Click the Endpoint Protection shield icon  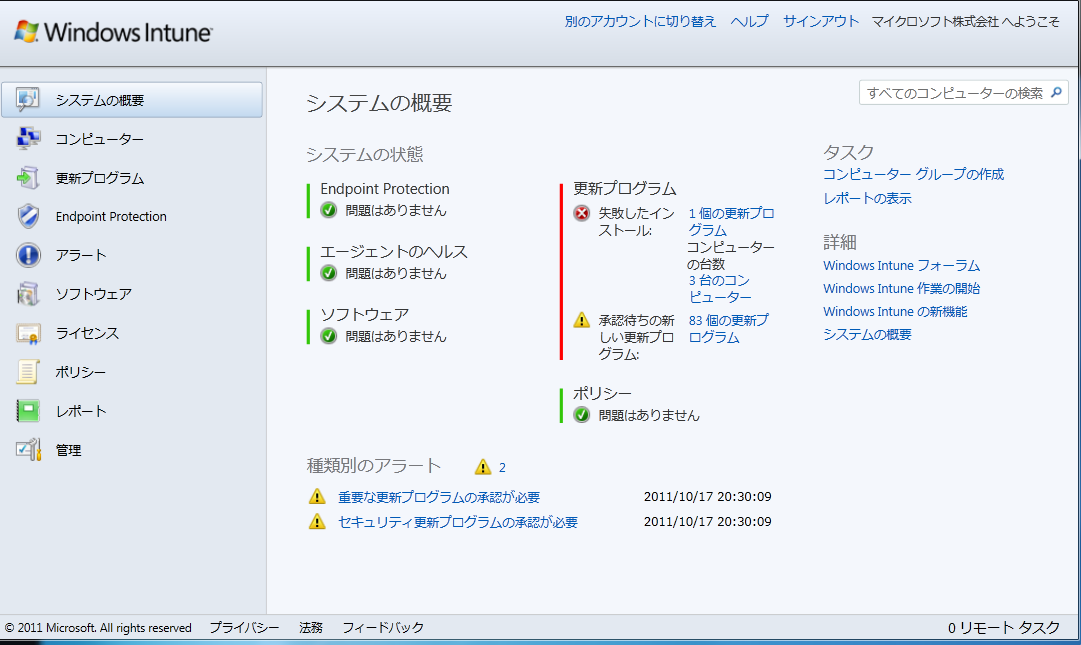28,216
